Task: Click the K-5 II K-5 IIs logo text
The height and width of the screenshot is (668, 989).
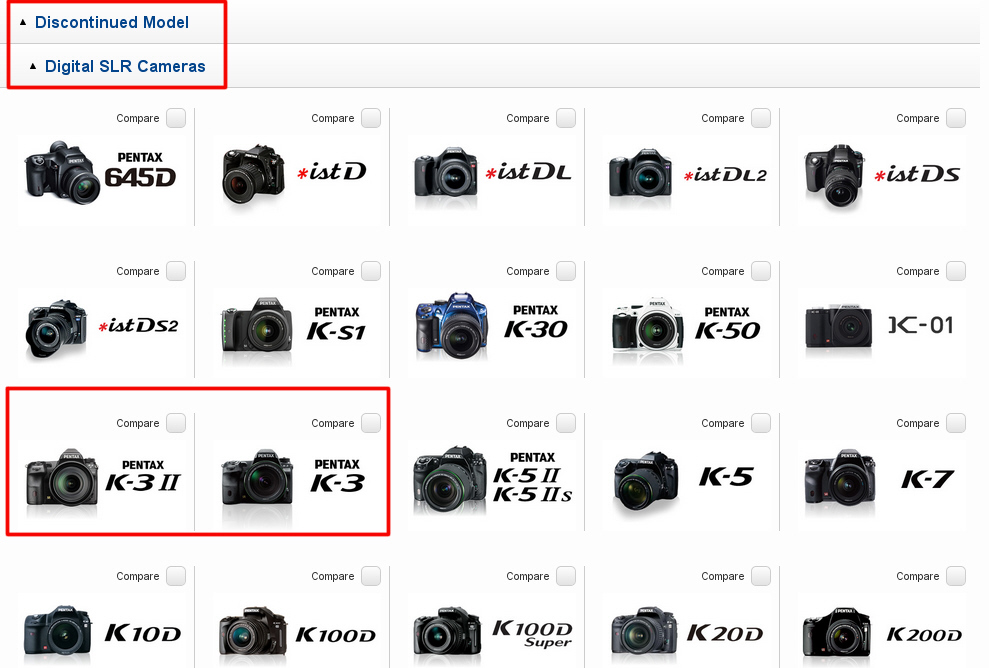Action: click(532, 478)
